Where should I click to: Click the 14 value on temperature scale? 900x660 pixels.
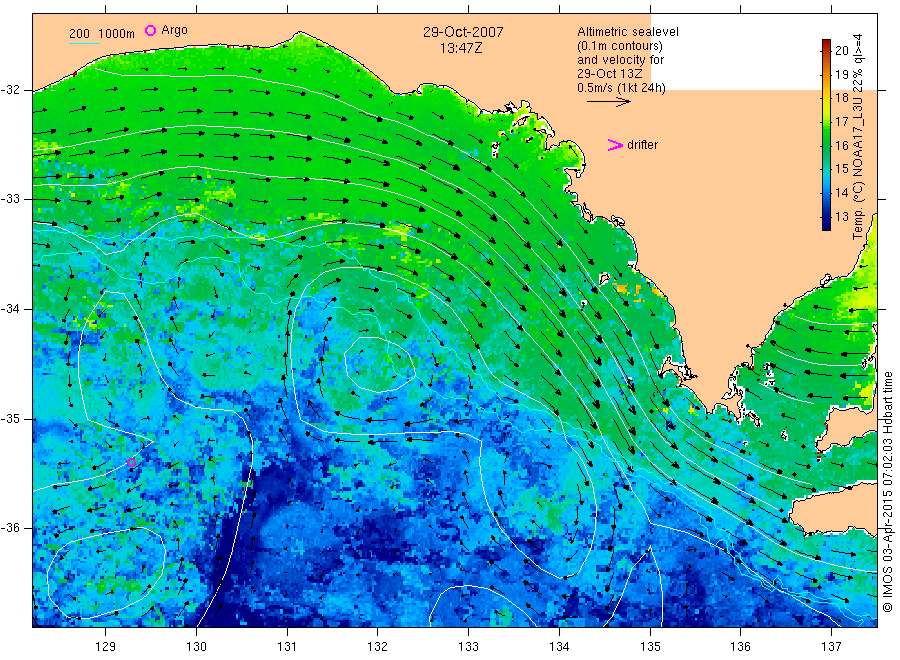point(841,193)
